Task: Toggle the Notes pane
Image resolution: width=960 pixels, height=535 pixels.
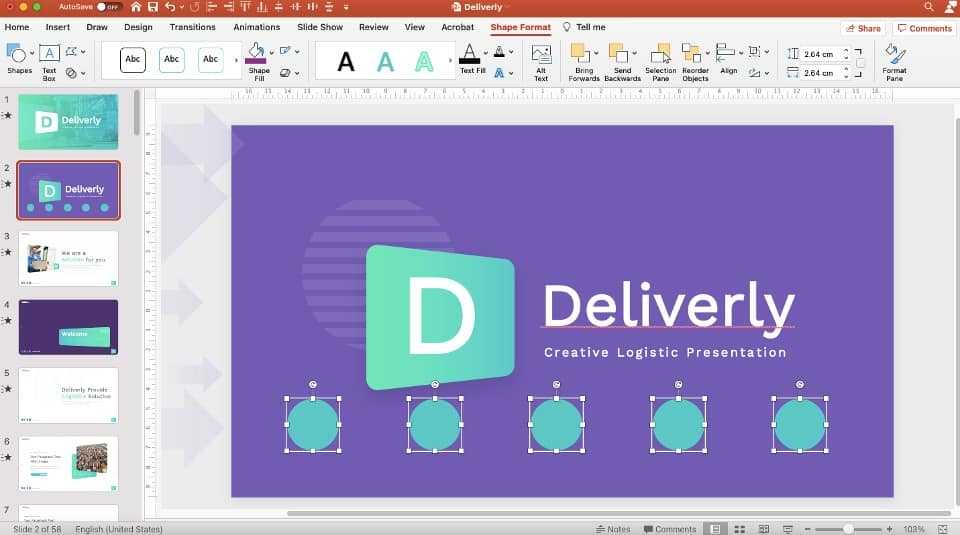Action: pos(613,529)
